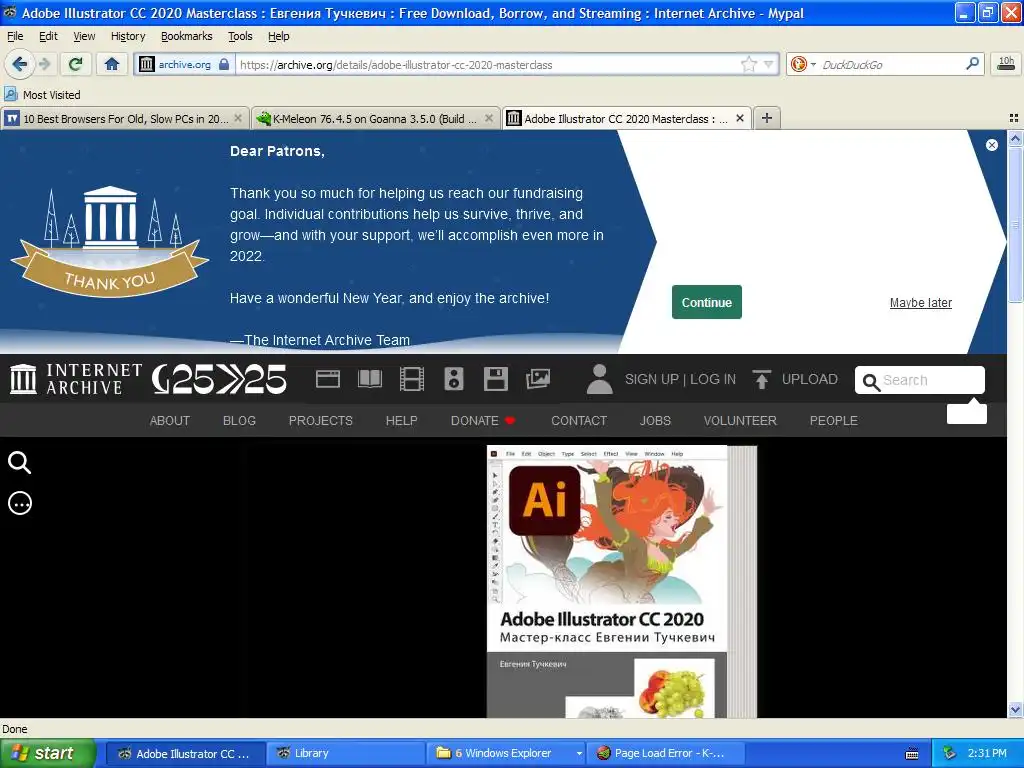
Task: Dismiss the donation banner with the X
Action: click(991, 145)
